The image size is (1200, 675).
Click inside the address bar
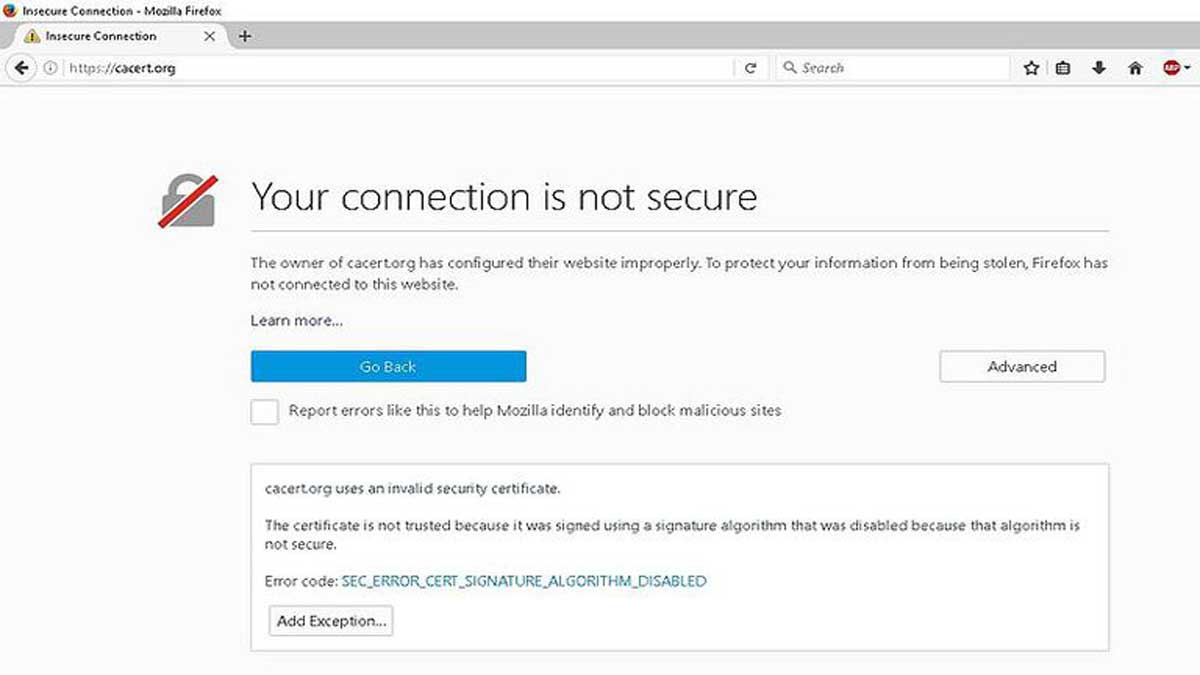tap(300, 68)
